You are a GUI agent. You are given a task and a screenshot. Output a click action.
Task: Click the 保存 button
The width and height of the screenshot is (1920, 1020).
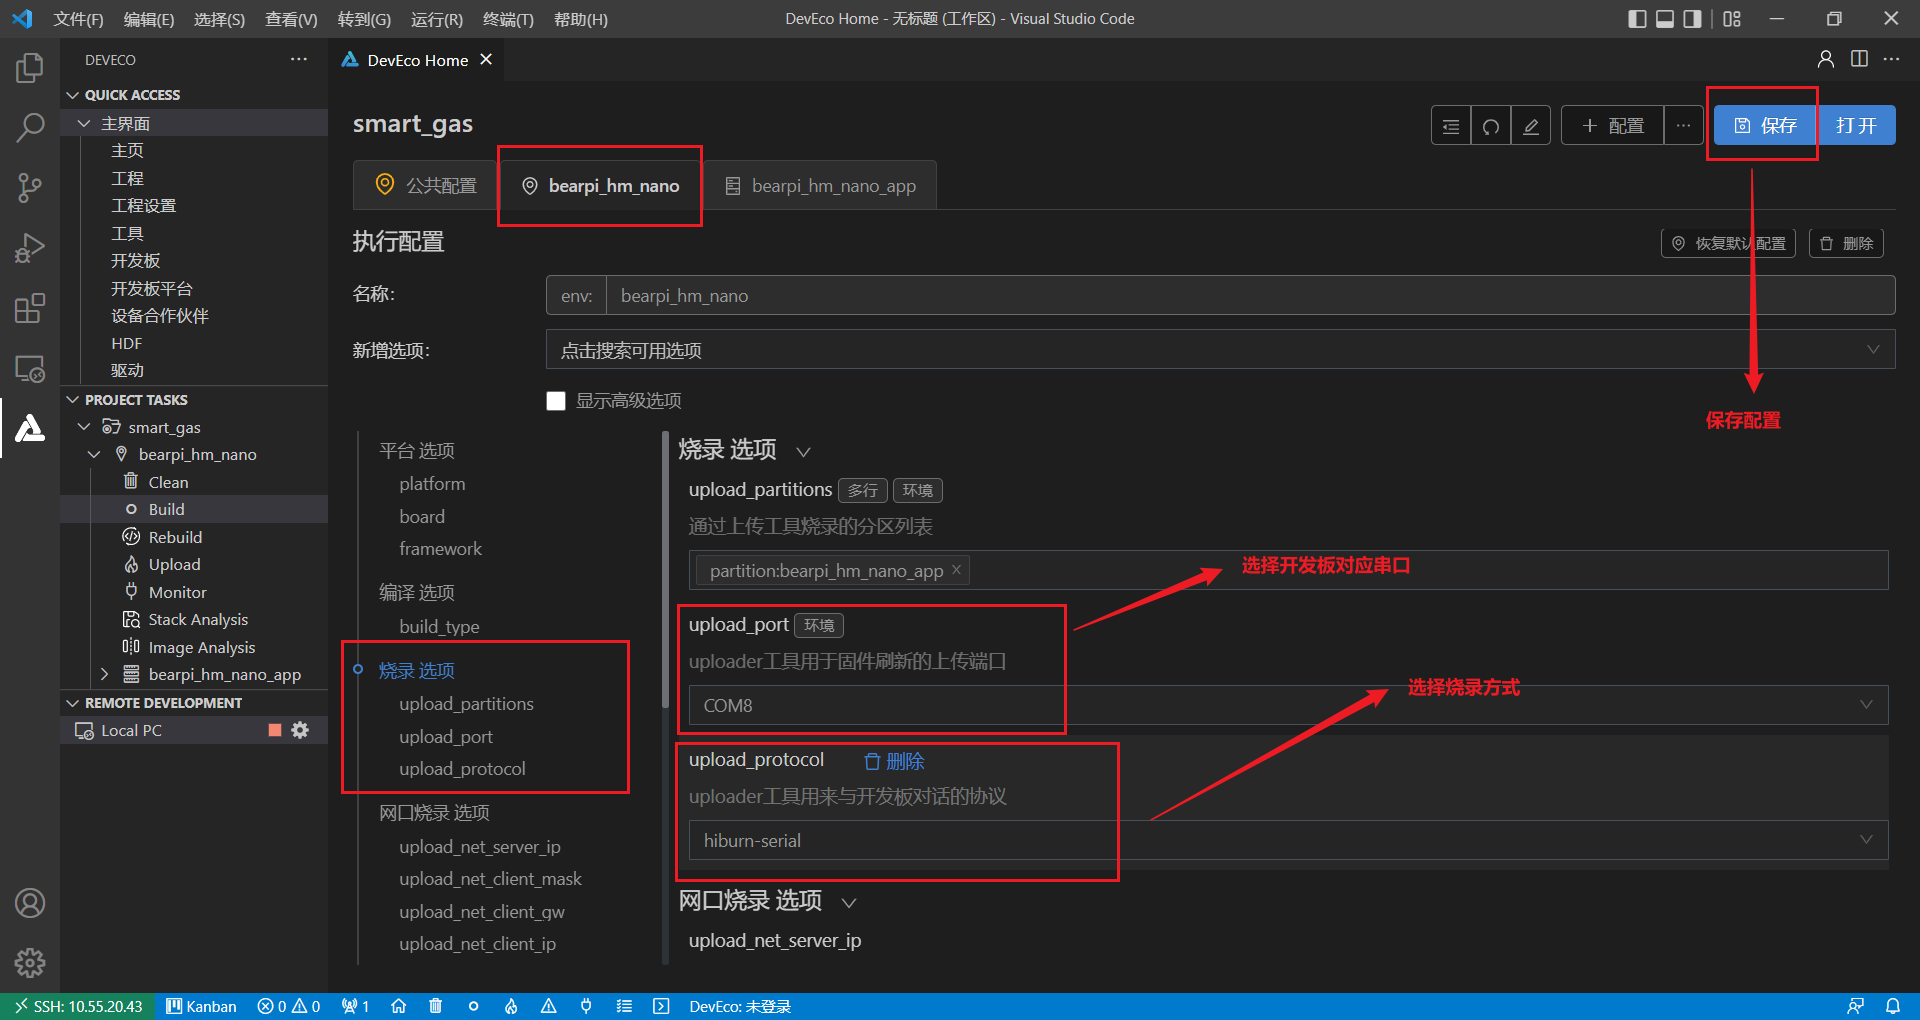pos(1765,126)
